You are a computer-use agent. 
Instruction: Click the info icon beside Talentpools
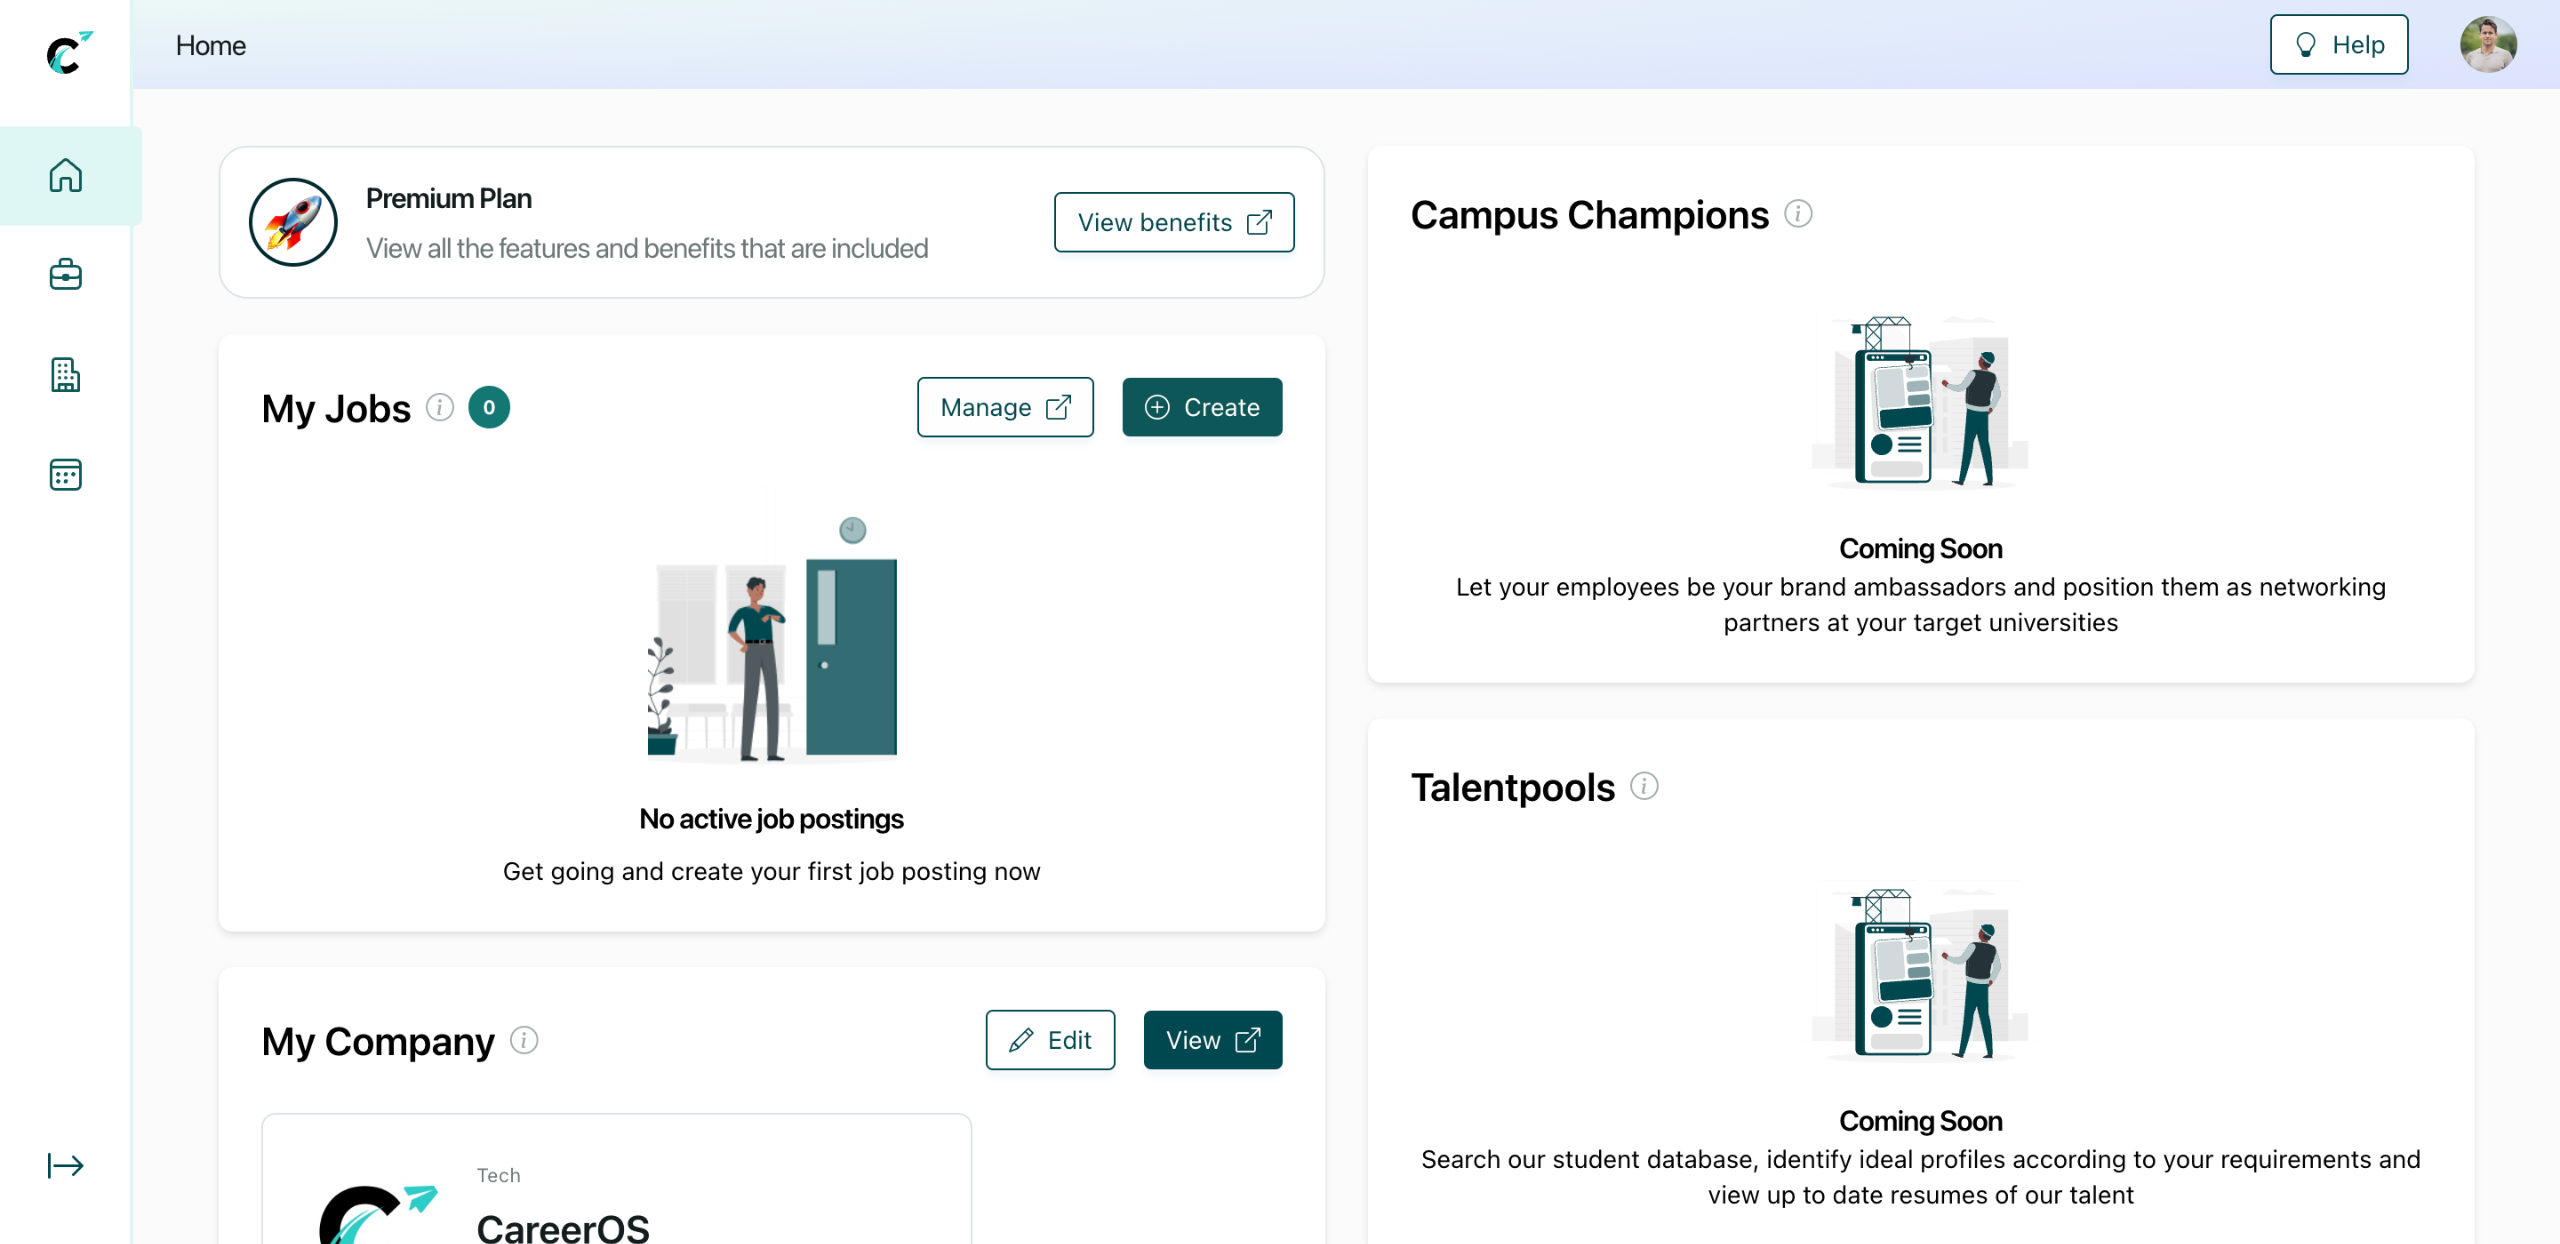(1644, 786)
